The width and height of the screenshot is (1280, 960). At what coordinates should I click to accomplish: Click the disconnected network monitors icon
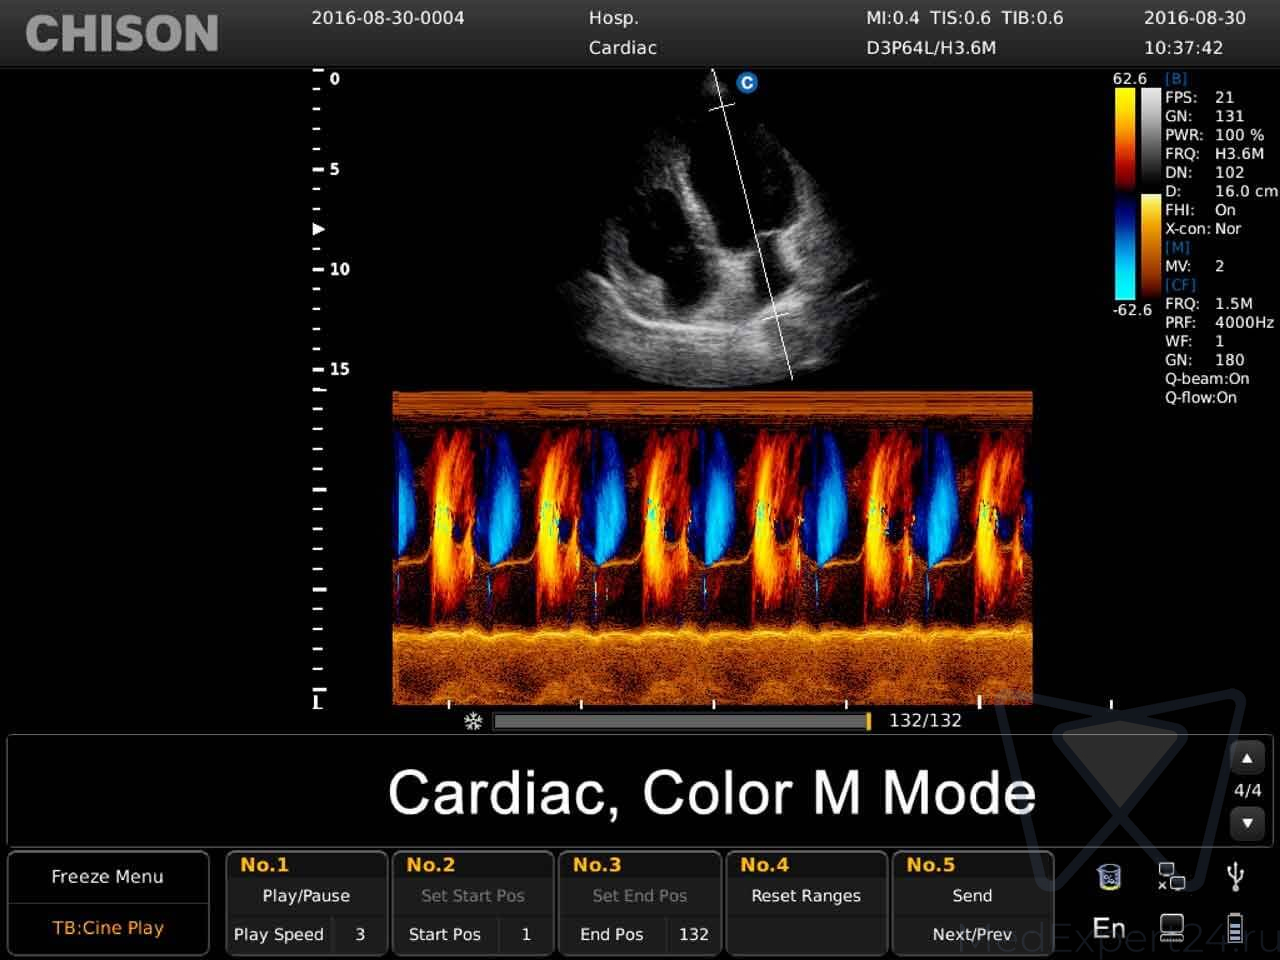[1171, 877]
